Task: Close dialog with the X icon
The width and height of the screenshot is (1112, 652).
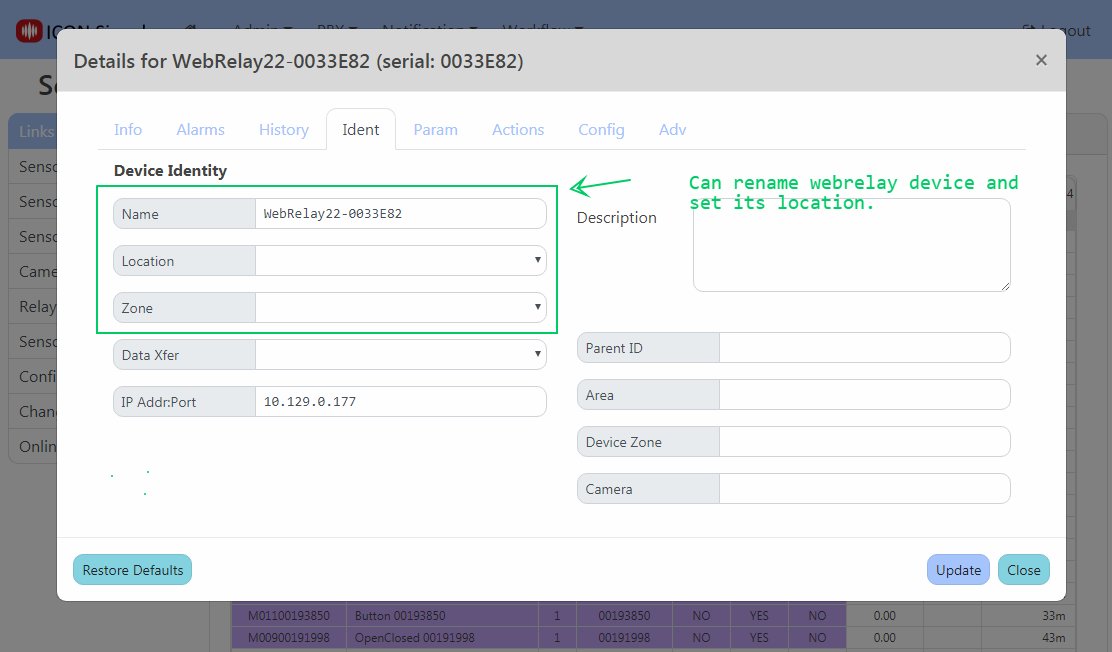Action: (1041, 60)
